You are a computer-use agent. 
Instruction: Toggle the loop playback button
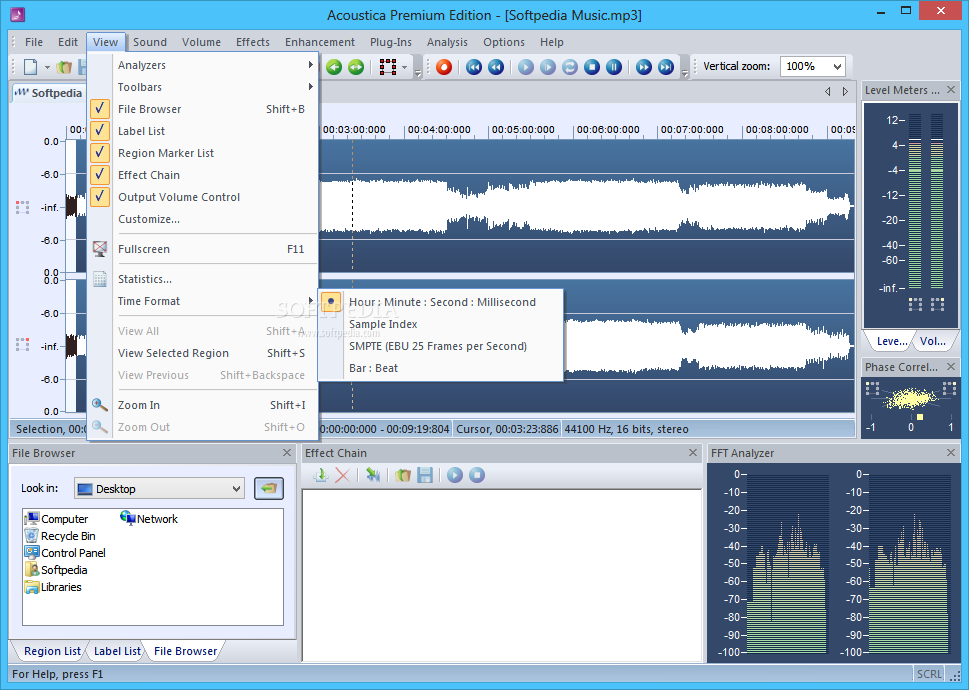[570, 67]
